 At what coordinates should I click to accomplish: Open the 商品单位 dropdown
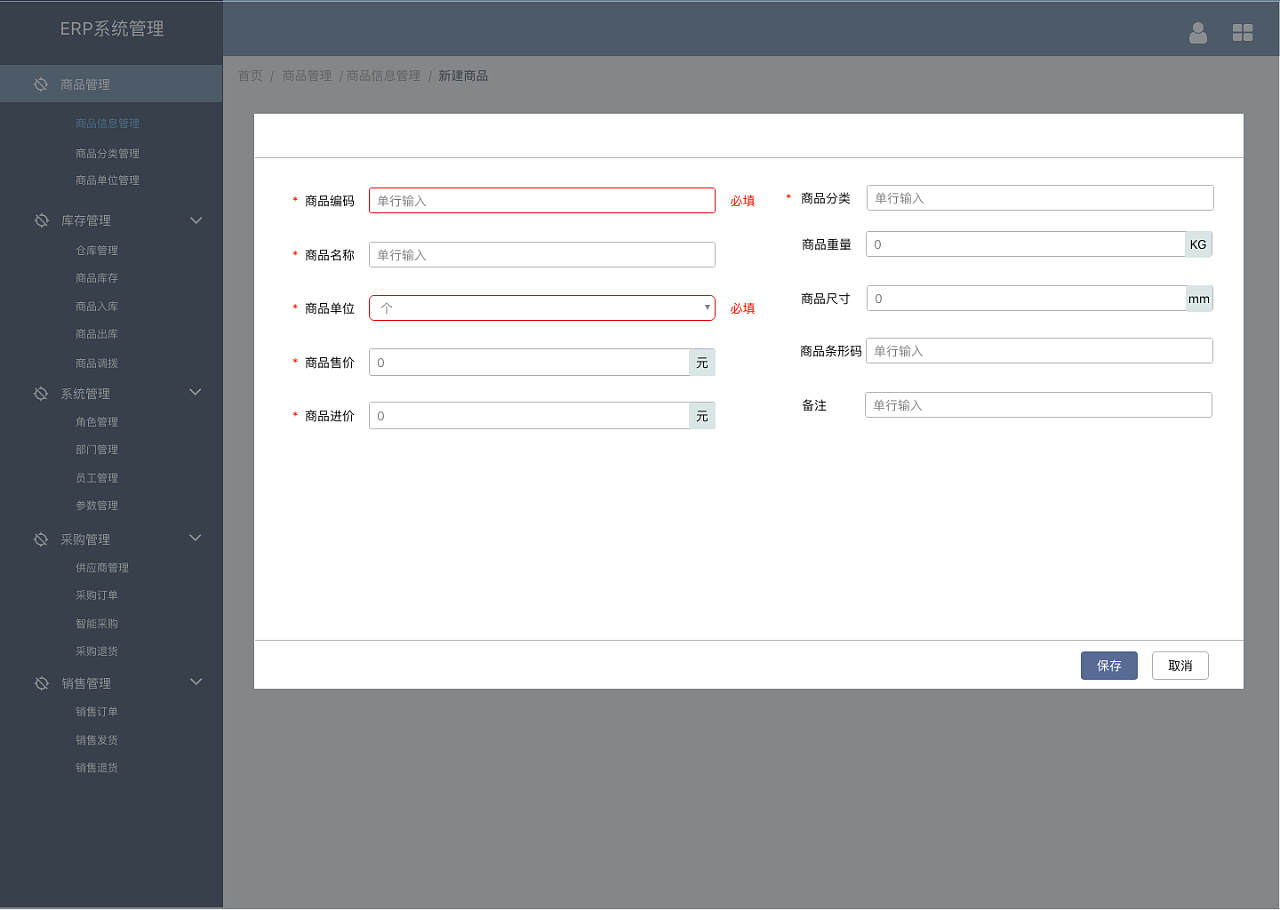coord(542,308)
